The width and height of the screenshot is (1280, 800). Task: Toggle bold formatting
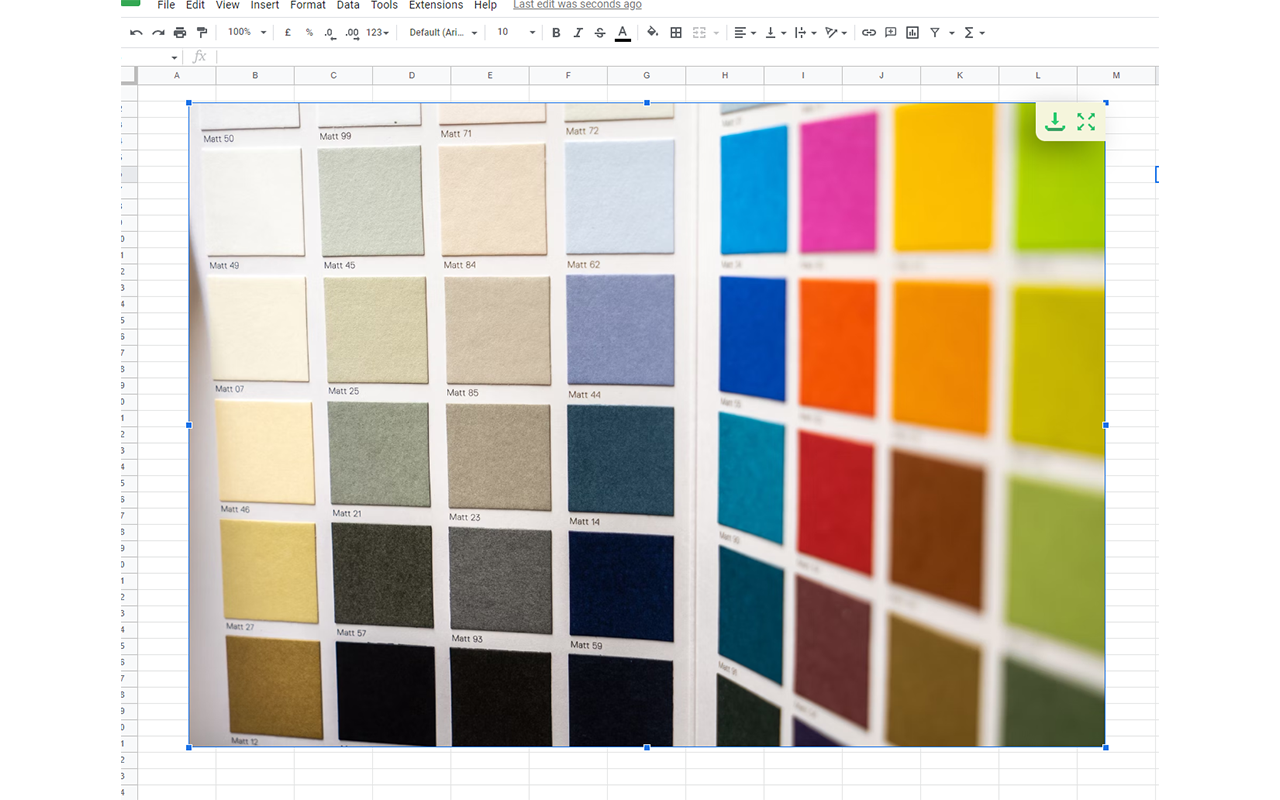click(556, 32)
